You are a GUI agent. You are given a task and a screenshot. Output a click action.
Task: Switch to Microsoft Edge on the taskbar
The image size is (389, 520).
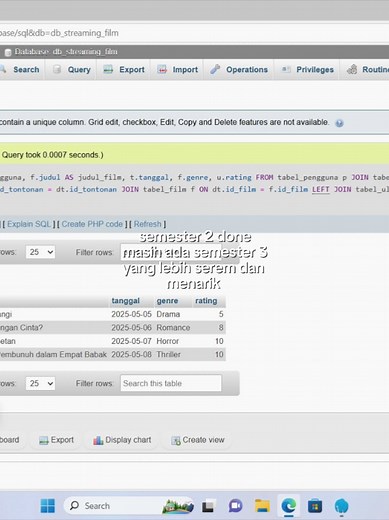click(x=289, y=506)
